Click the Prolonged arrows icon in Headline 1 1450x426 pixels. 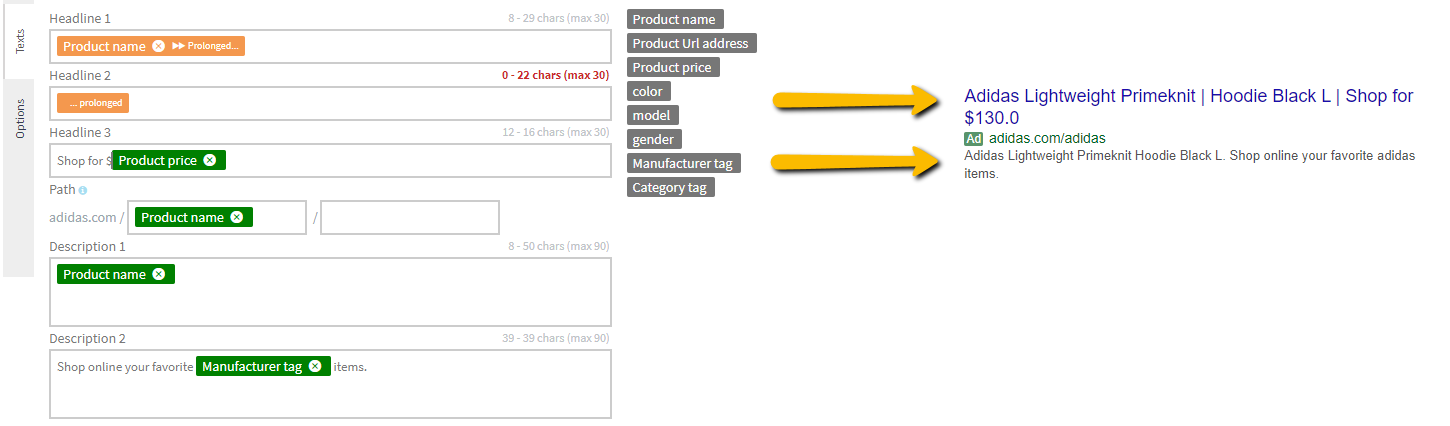179,46
